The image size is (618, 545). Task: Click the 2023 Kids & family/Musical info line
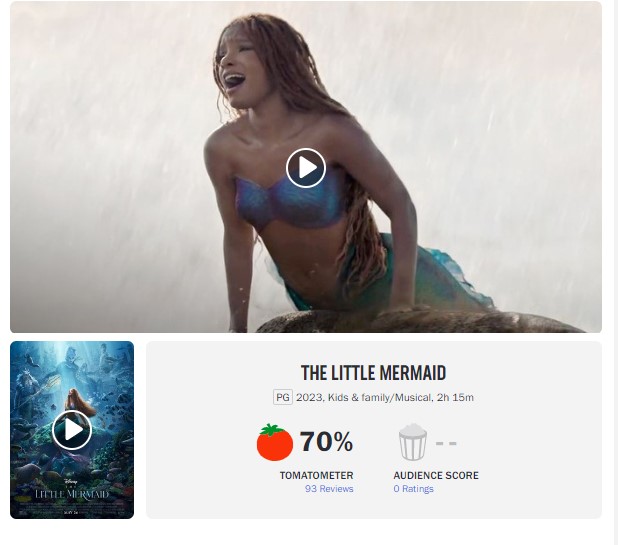385,397
